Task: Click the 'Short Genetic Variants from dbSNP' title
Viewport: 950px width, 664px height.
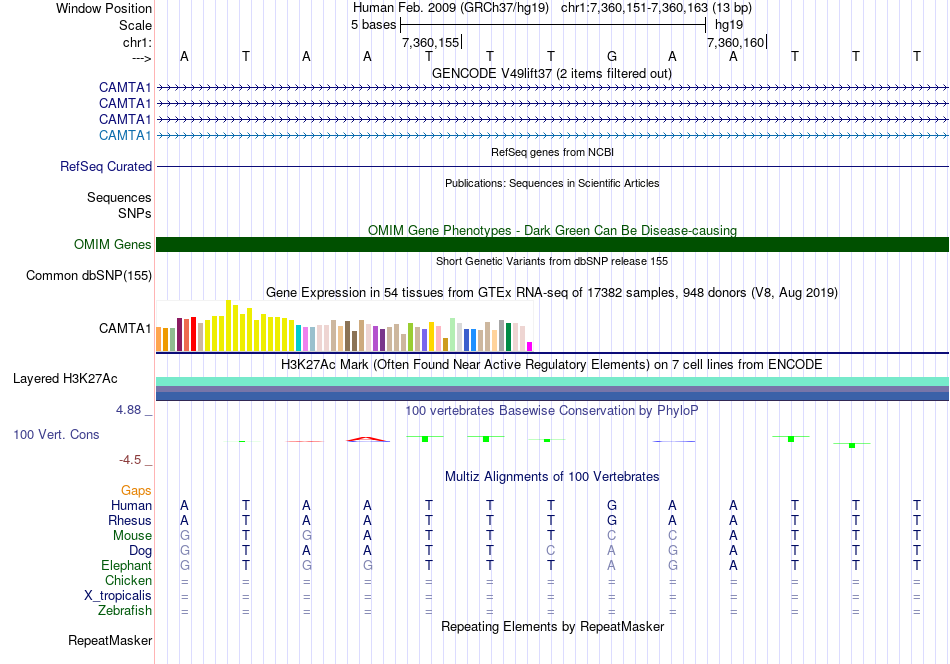Action: pyautogui.click(x=552, y=261)
